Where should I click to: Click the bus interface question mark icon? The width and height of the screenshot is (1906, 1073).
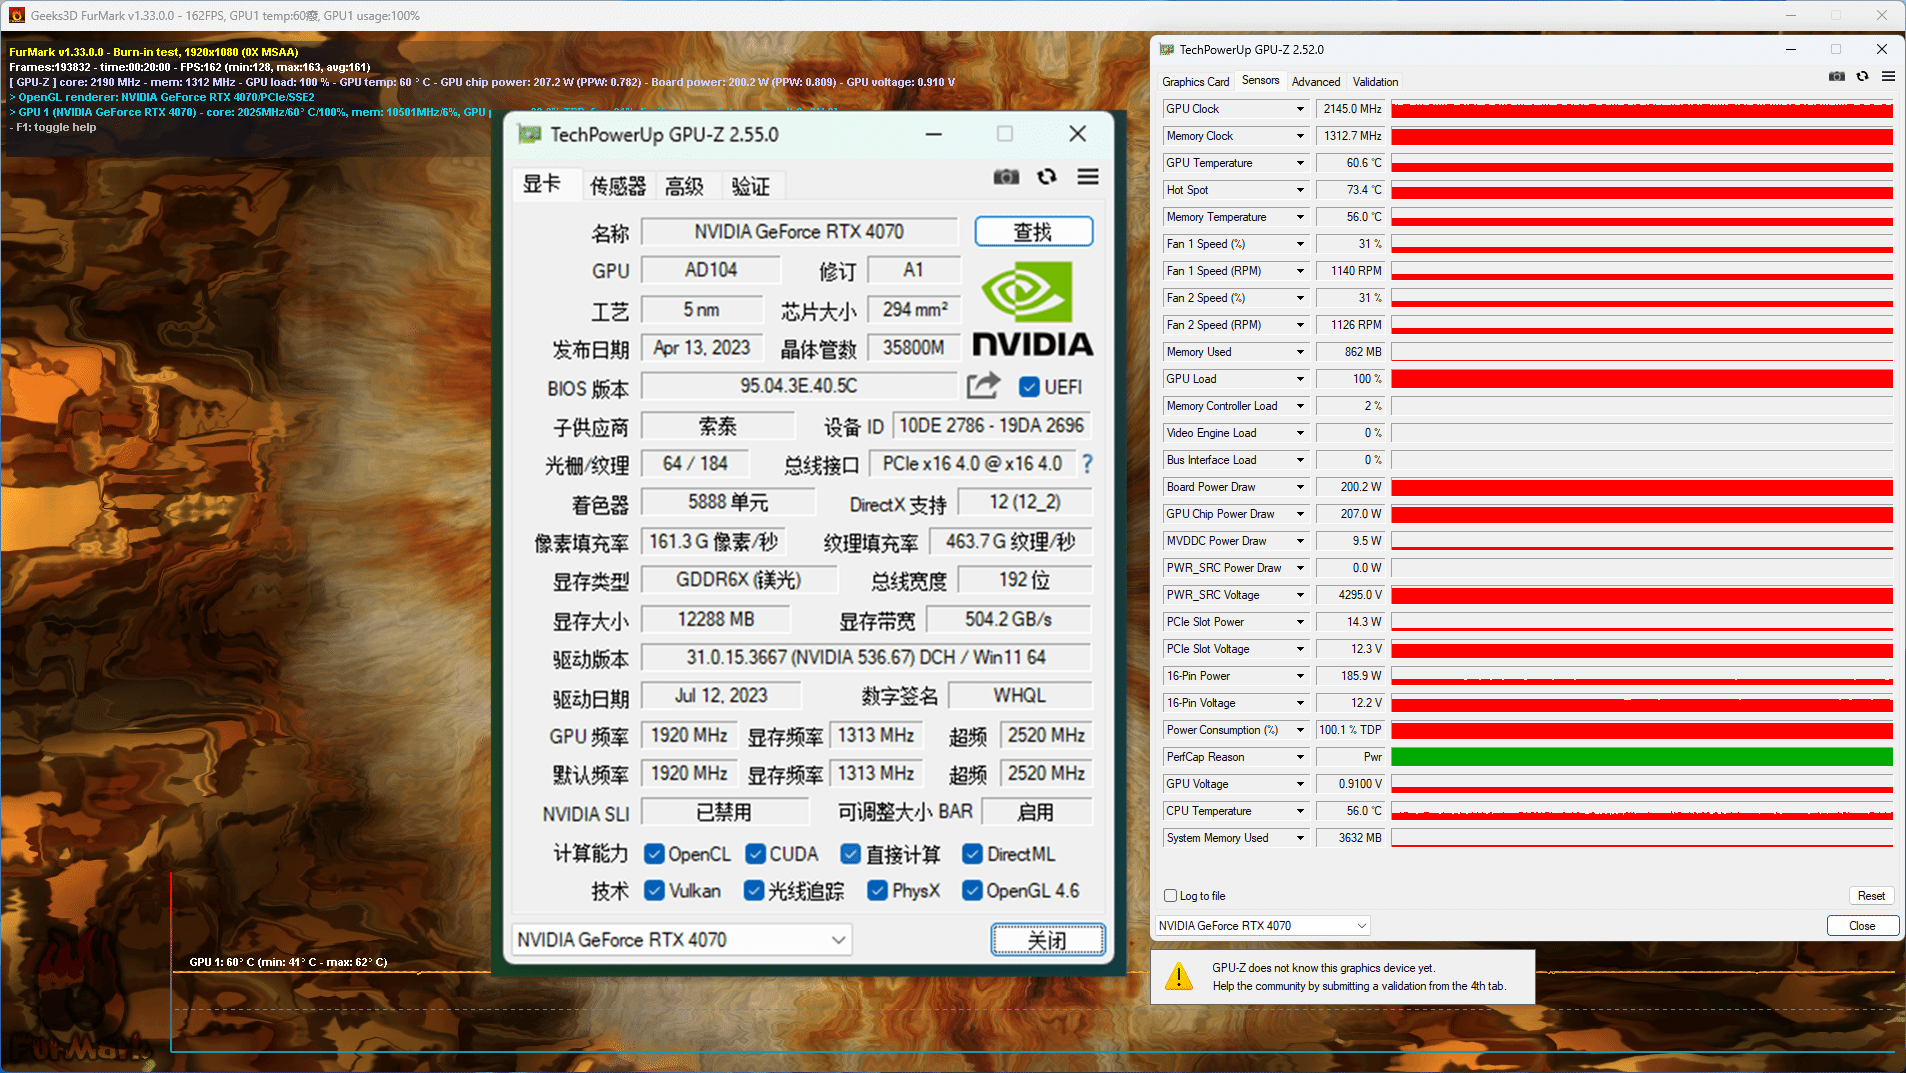click(1087, 464)
